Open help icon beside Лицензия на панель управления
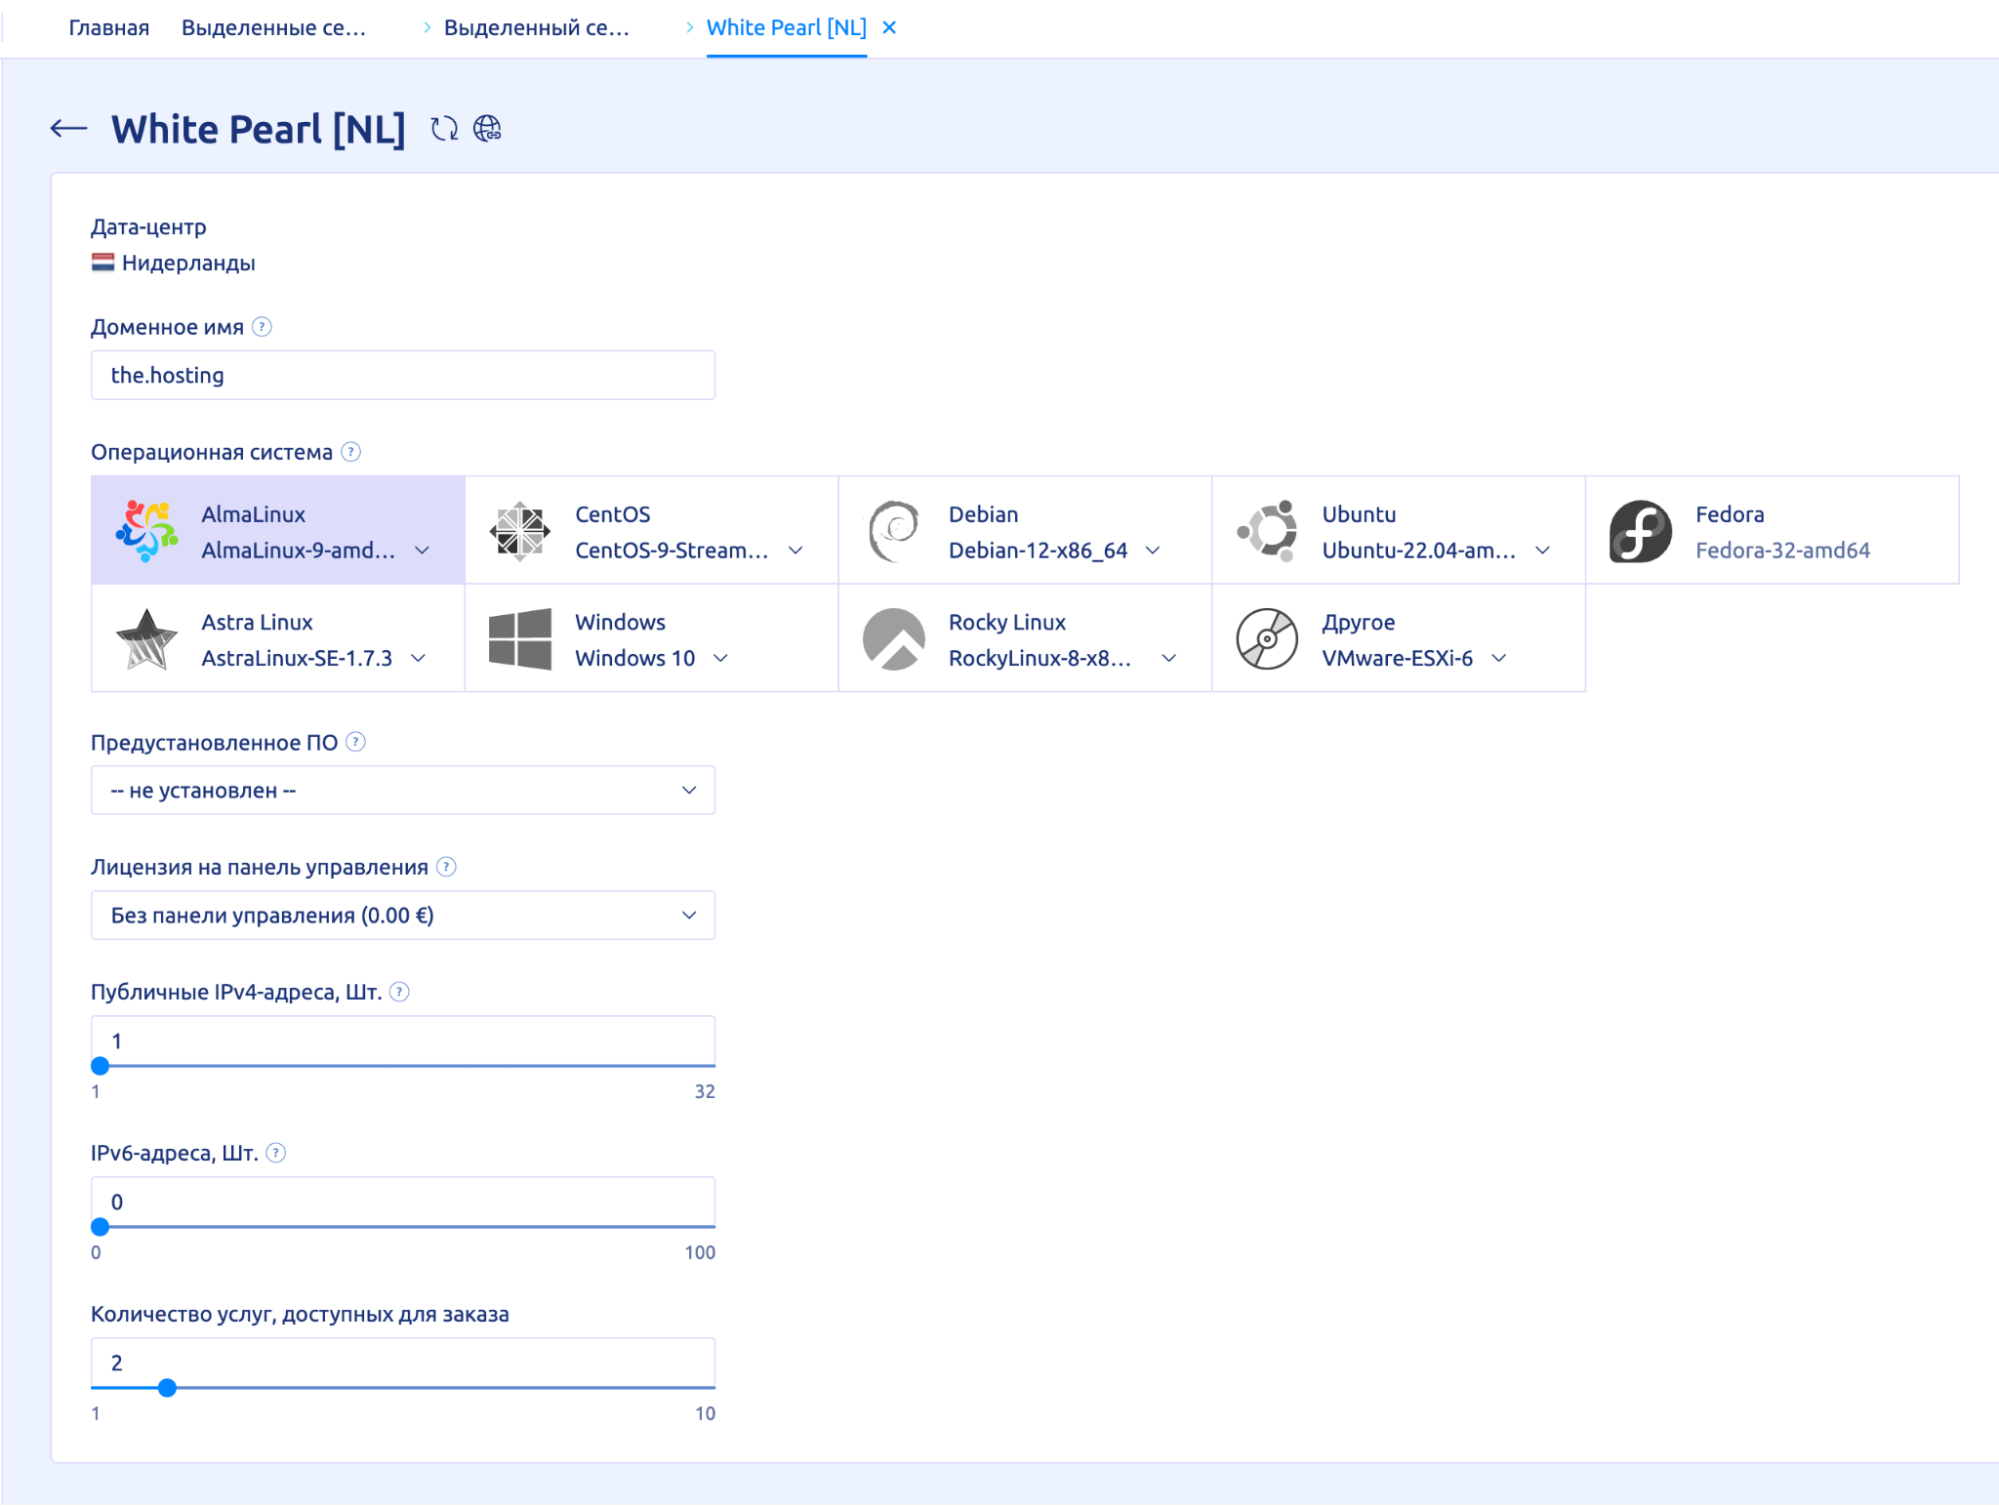 pos(447,867)
